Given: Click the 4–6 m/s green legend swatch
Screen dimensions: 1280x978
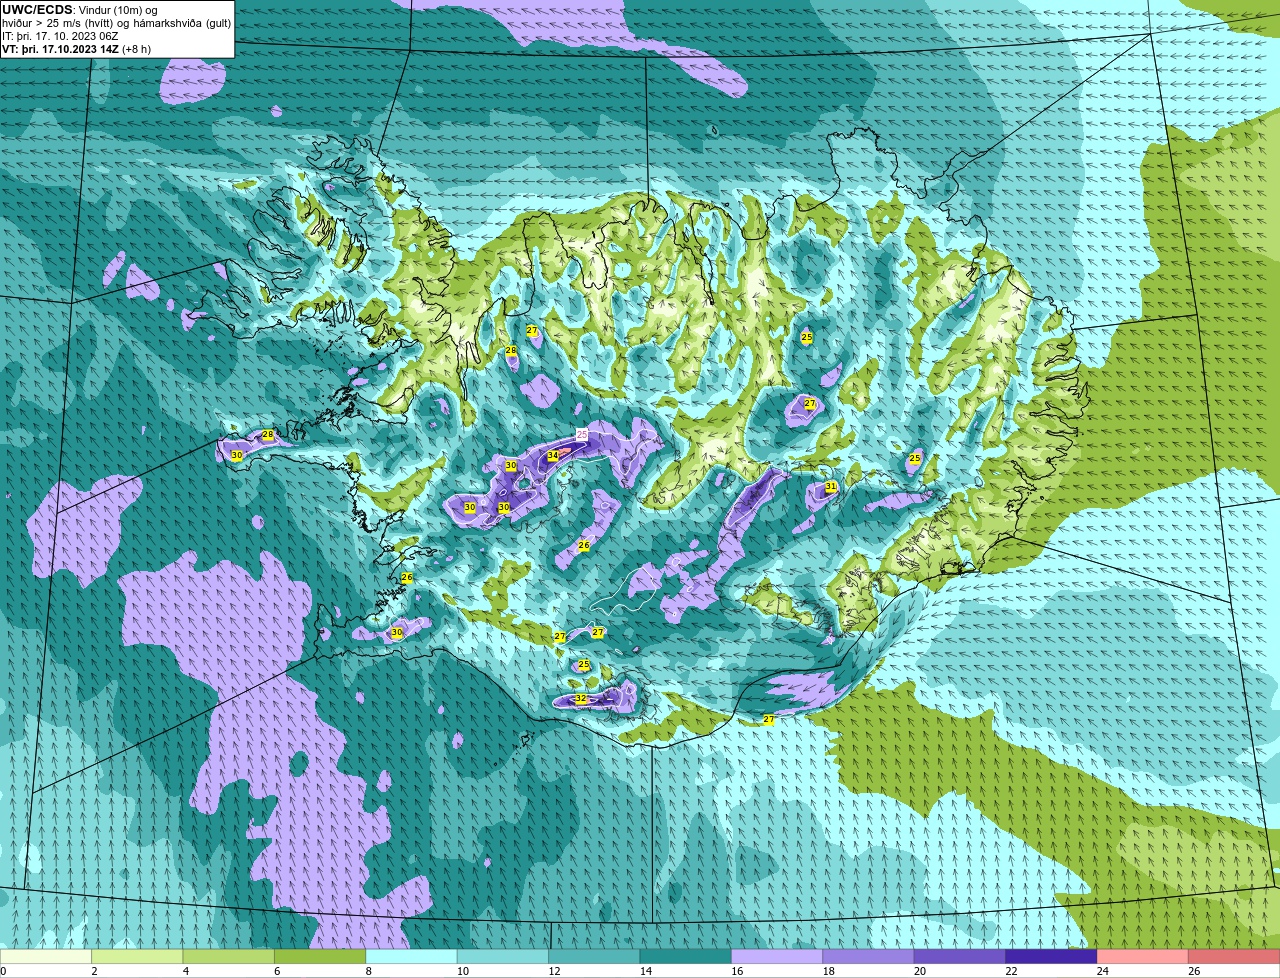Looking at the screenshot, I should 229,956.
